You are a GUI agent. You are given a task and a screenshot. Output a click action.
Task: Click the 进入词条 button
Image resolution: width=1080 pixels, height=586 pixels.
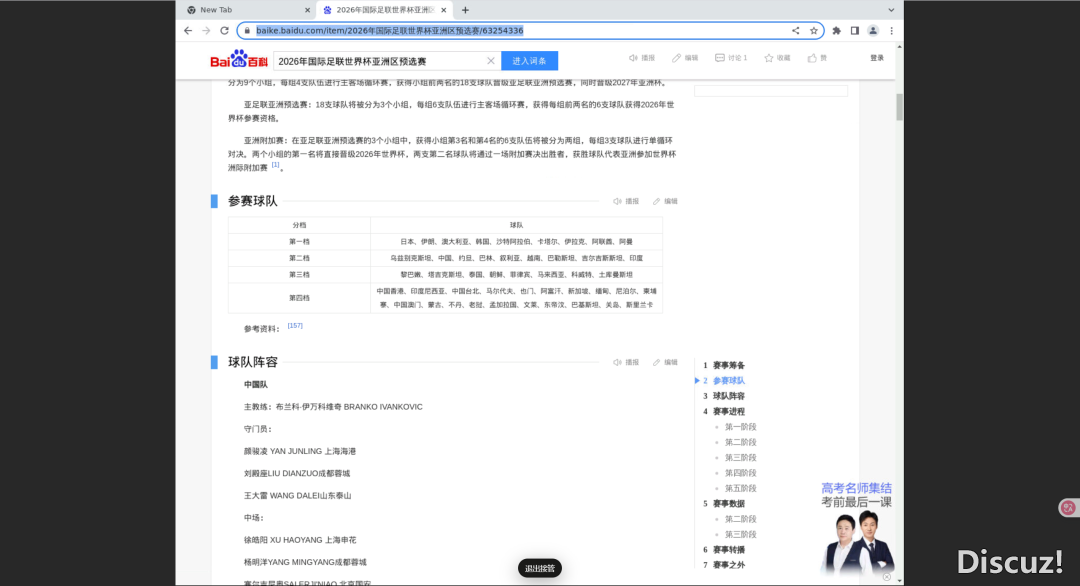[529, 61]
